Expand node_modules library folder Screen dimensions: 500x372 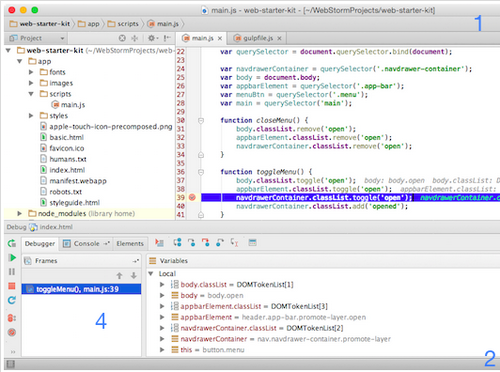(x=20, y=213)
